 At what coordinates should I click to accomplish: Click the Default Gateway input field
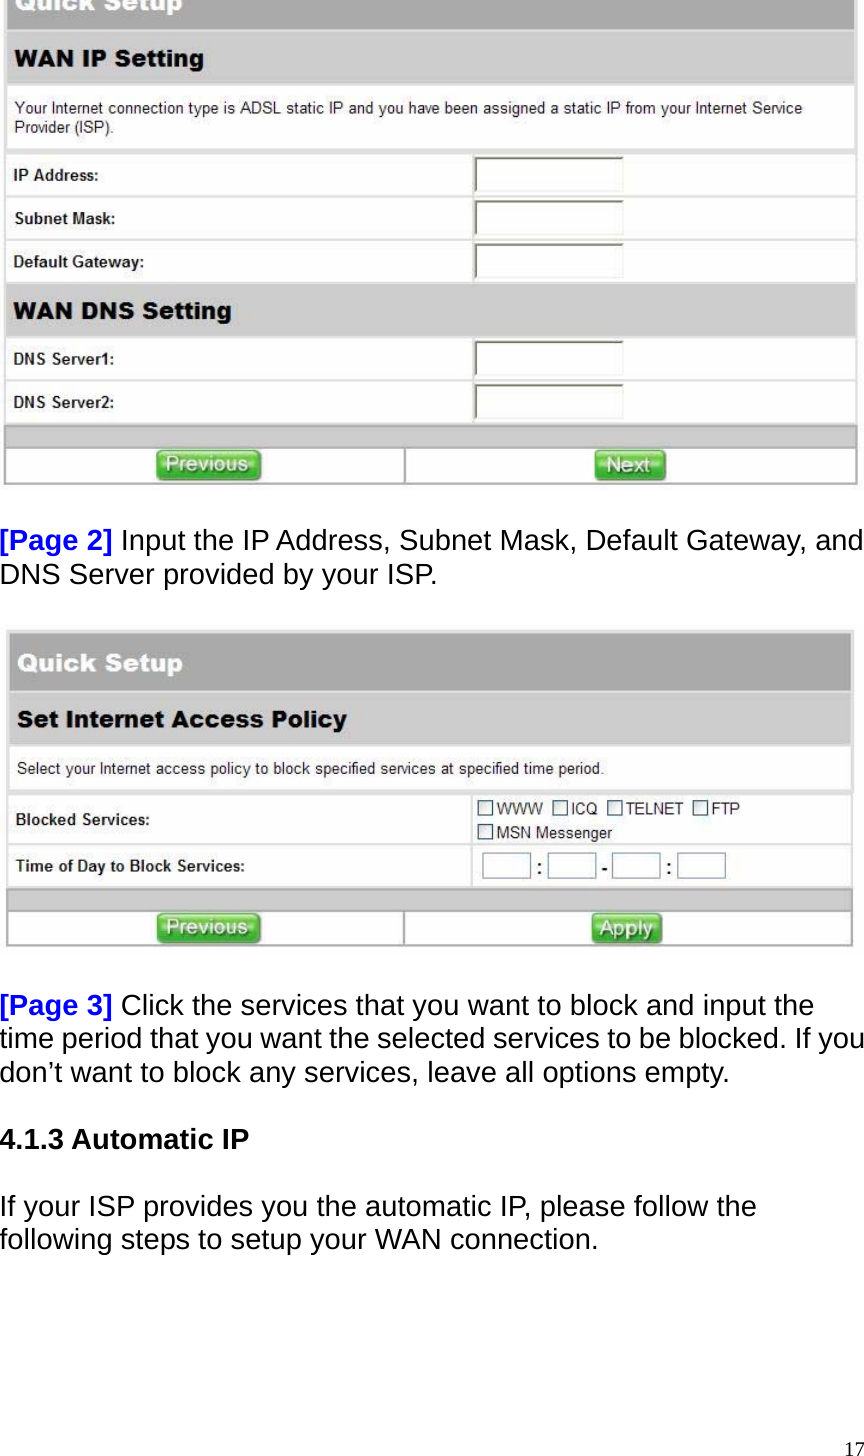pos(547,261)
